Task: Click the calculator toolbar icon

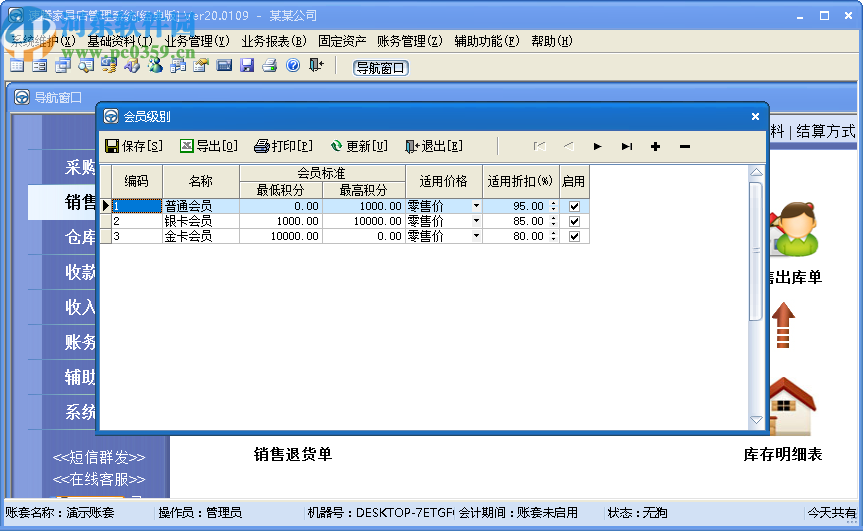Action: click(x=224, y=67)
